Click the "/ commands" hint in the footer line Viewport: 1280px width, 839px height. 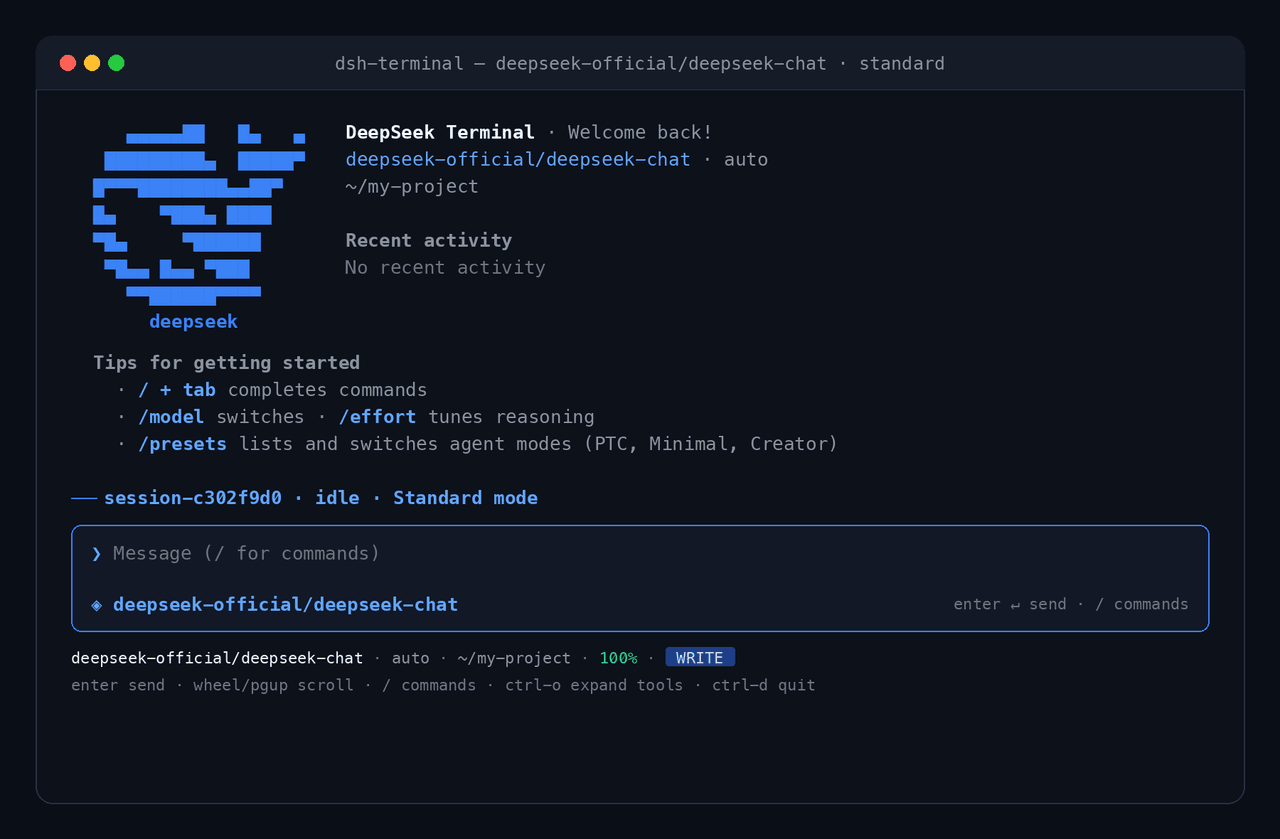pos(429,686)
